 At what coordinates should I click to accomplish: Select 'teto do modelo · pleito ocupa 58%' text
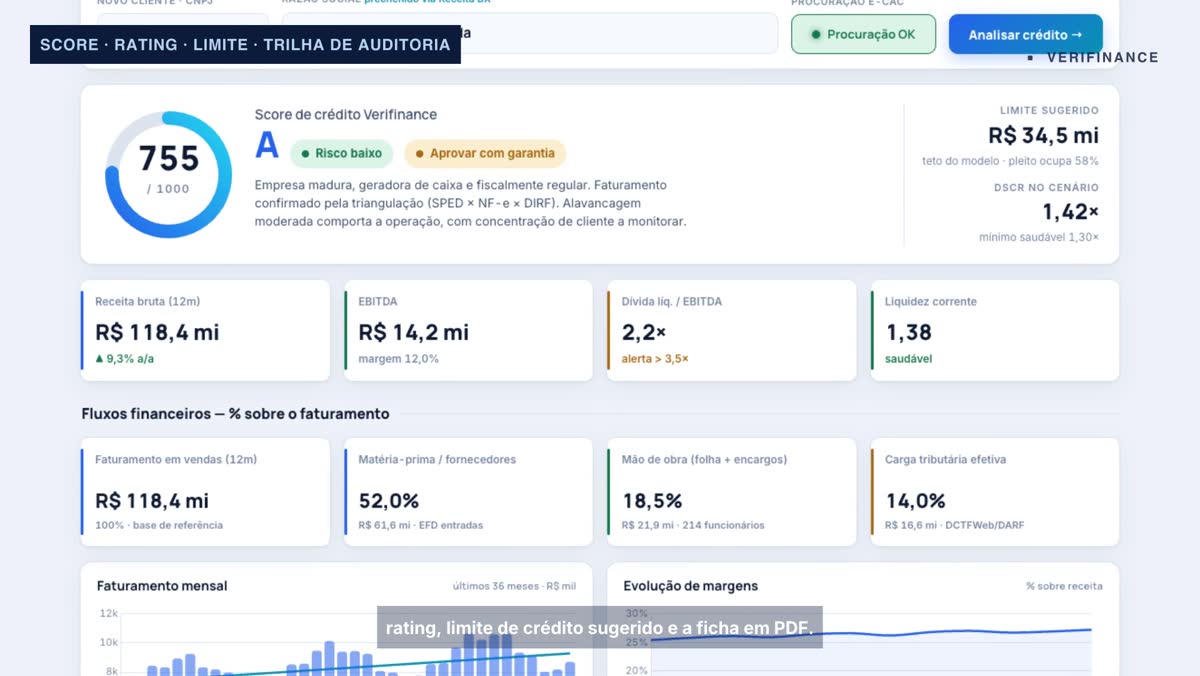point(1010,161)
